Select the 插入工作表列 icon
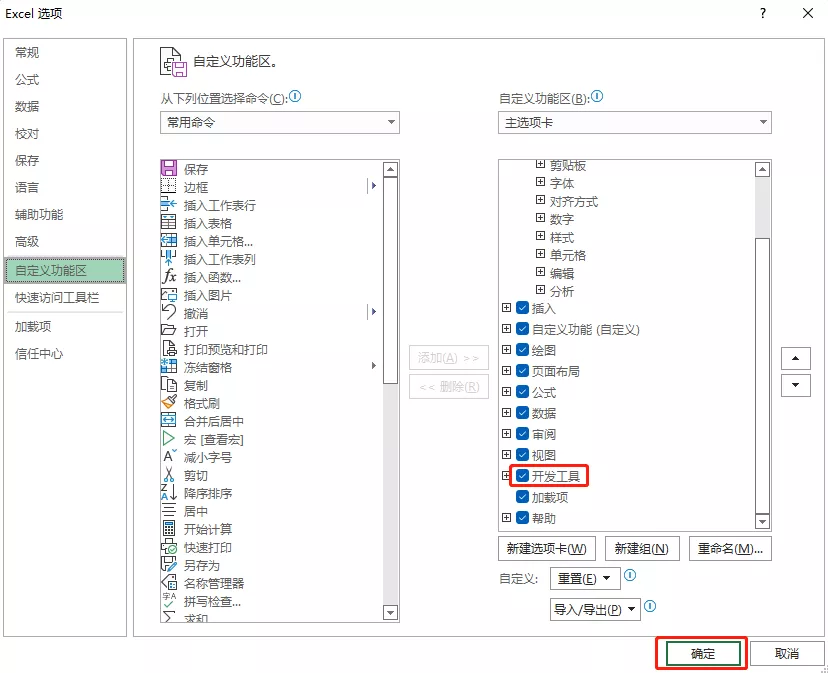This screenshot has height=673, width=828. tap(168, 258)
